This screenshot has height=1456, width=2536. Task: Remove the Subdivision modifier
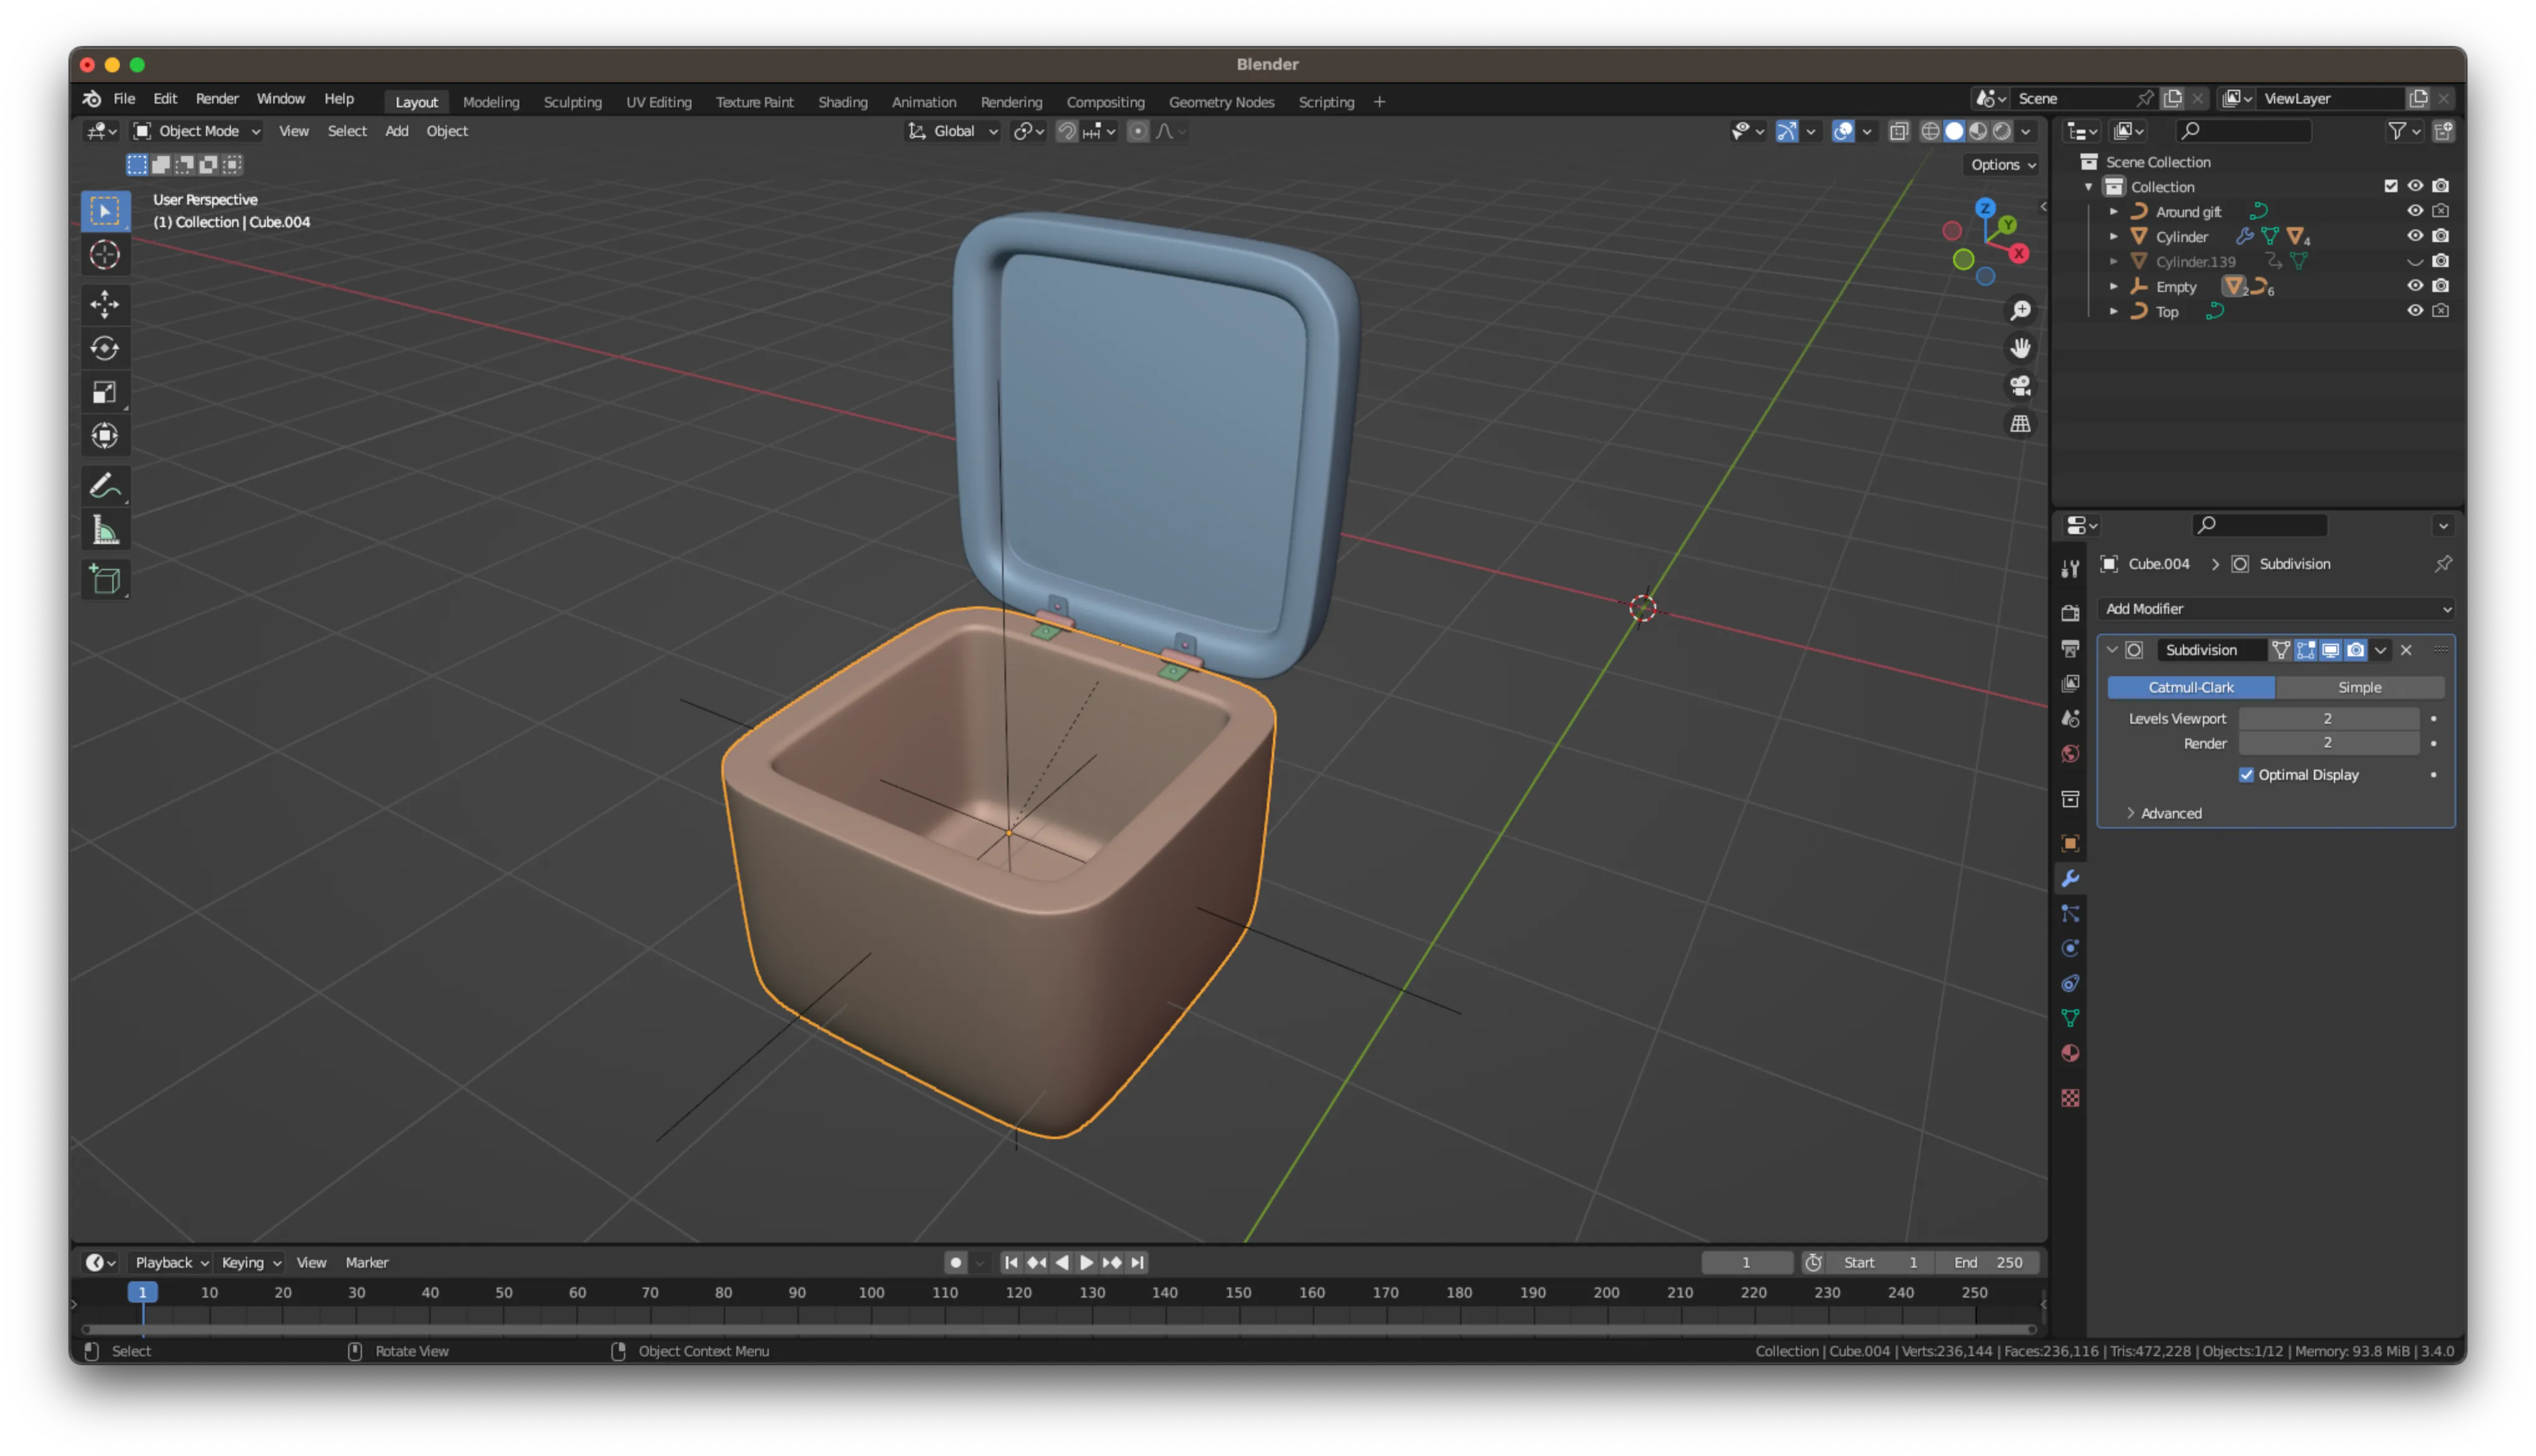[x=2406, y=650]
